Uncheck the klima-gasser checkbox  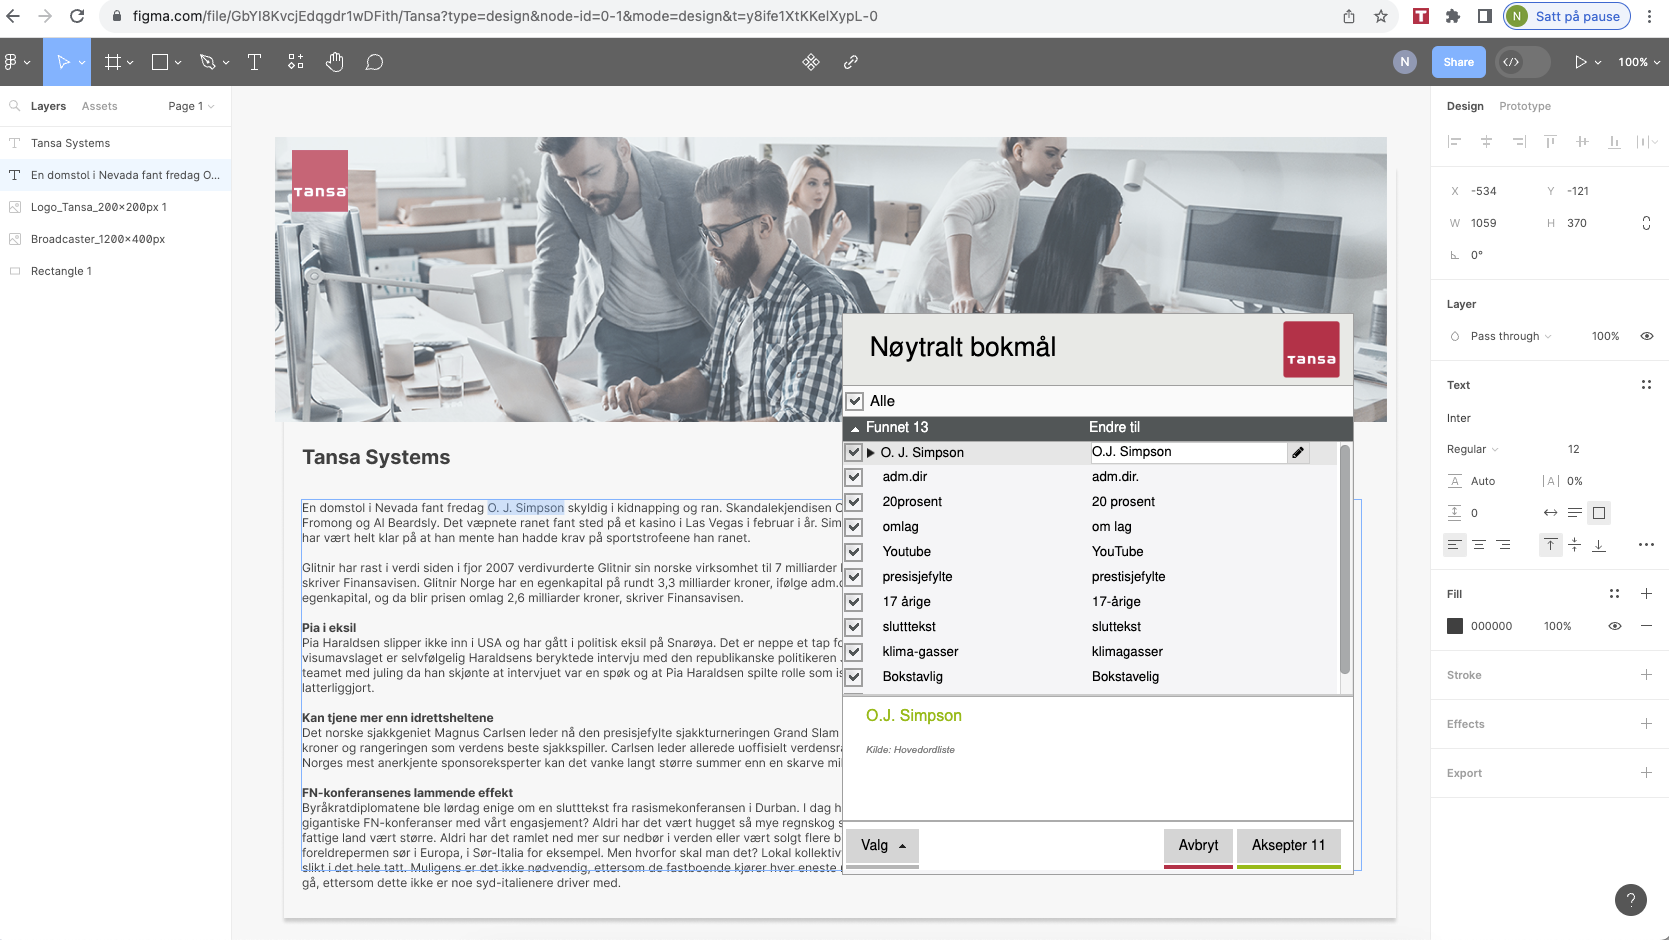coord(854,652)
